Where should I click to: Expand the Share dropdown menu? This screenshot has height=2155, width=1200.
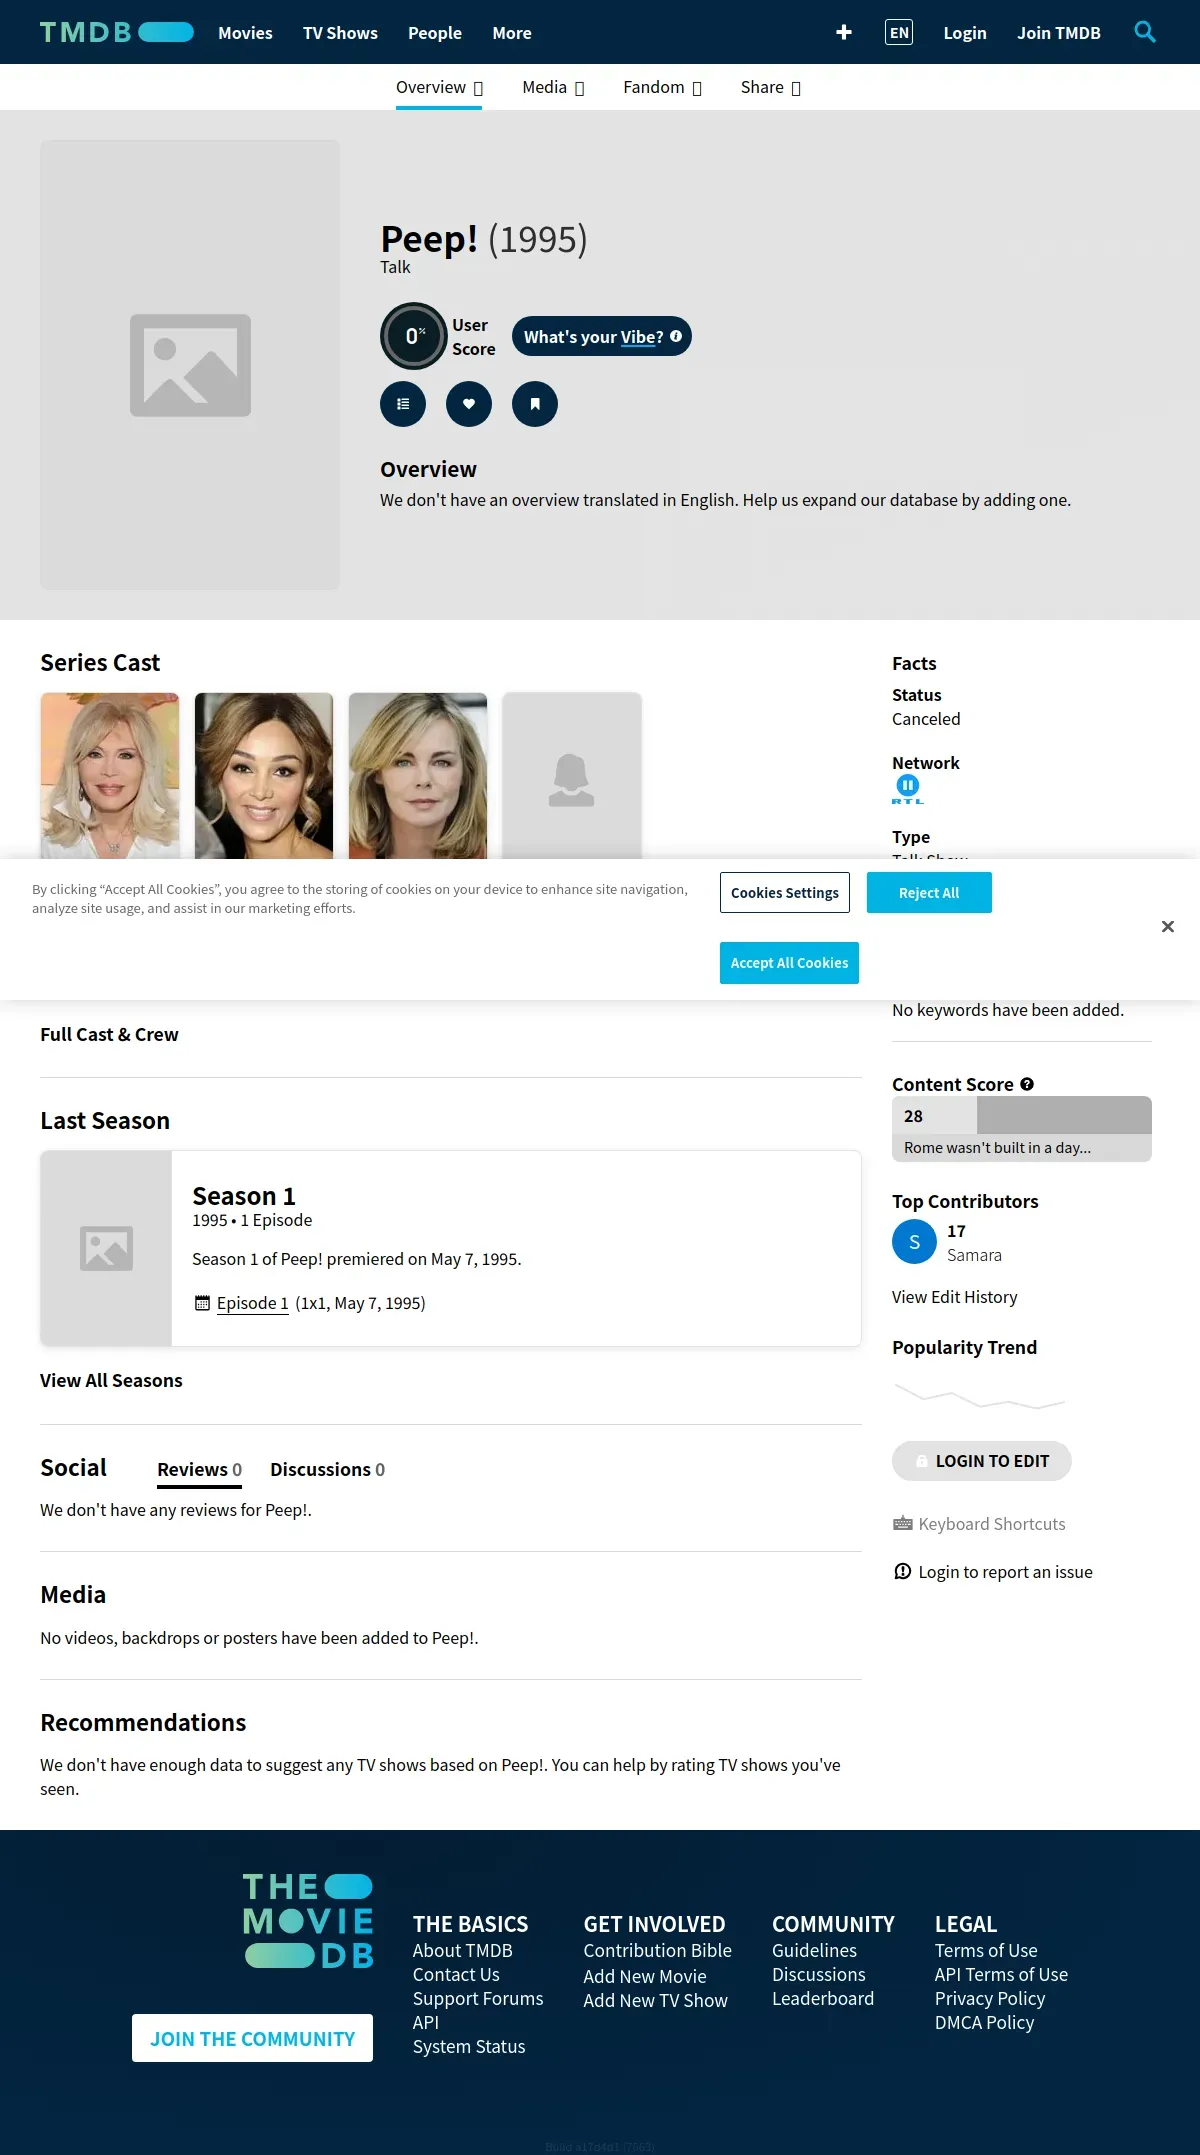coord(770,87)
